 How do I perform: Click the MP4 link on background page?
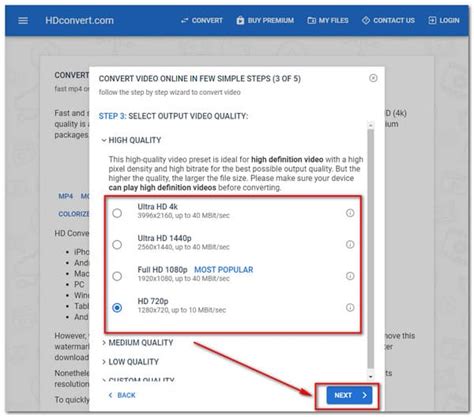[x=66, y=196]
